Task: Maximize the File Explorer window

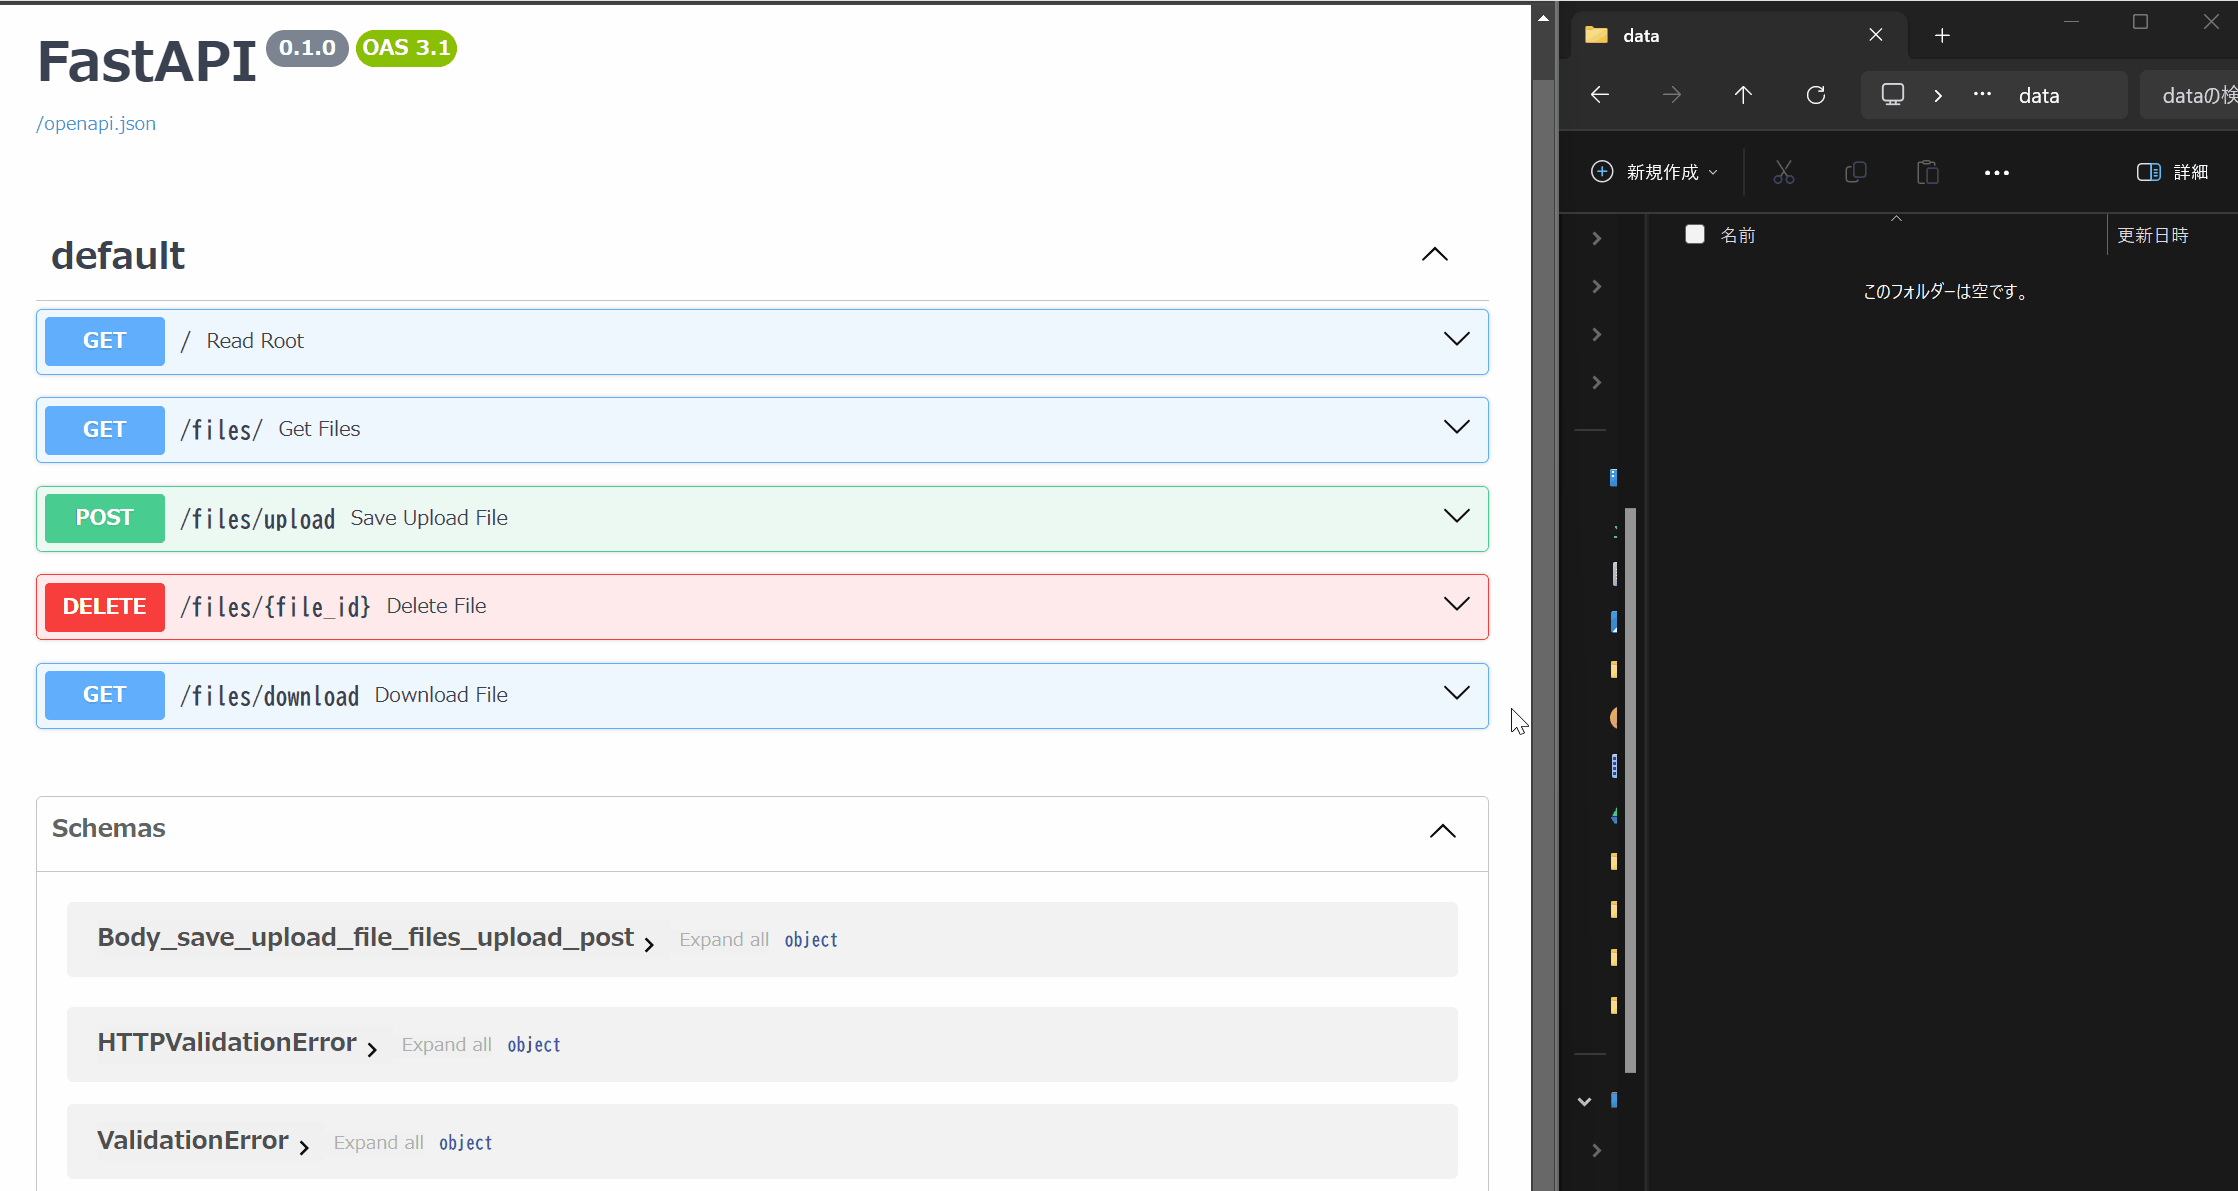Action: (2140, 21)
